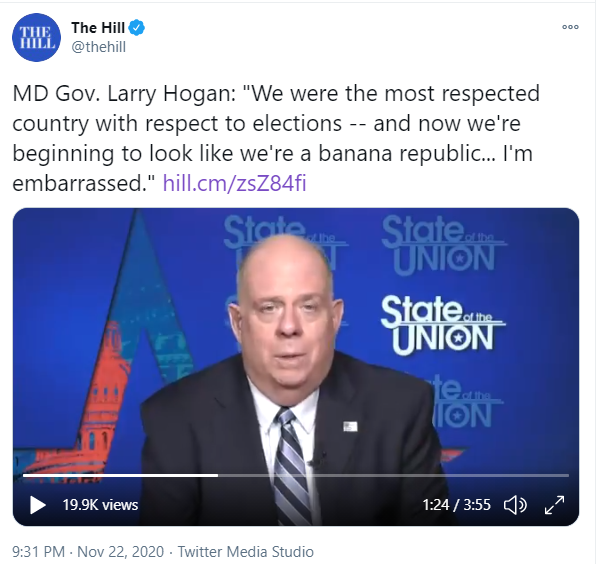Open the Twitter Media Studio source link
Viewport: 597px width, 564px height.
pyautogui.click(x=246, y=552)
